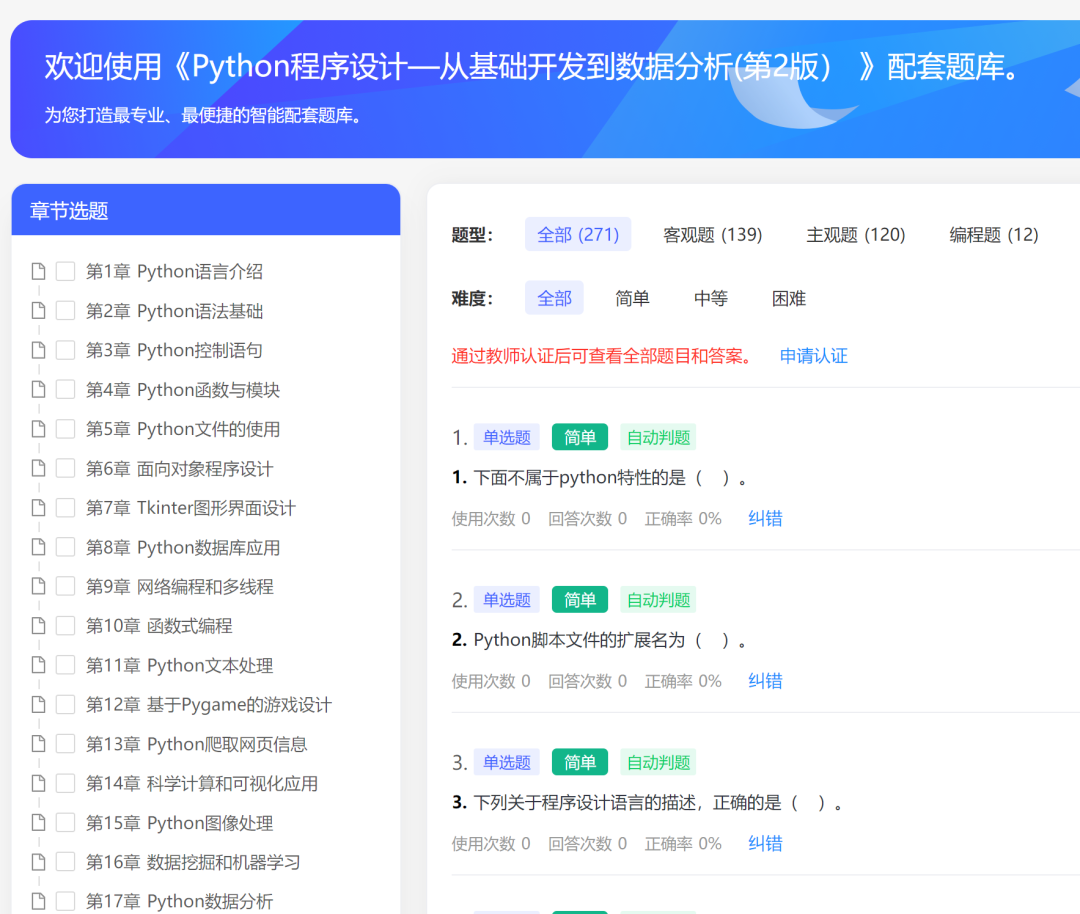Filter by 客观题 (139)

712,234
